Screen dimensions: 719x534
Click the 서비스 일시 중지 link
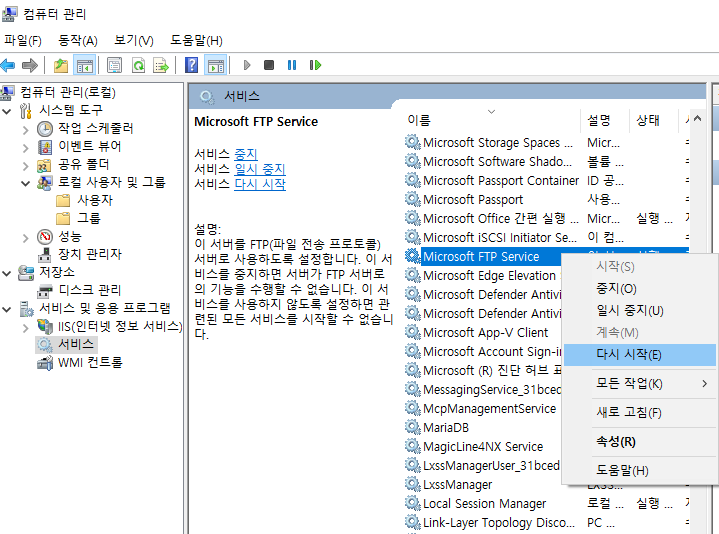click(260, 169)
